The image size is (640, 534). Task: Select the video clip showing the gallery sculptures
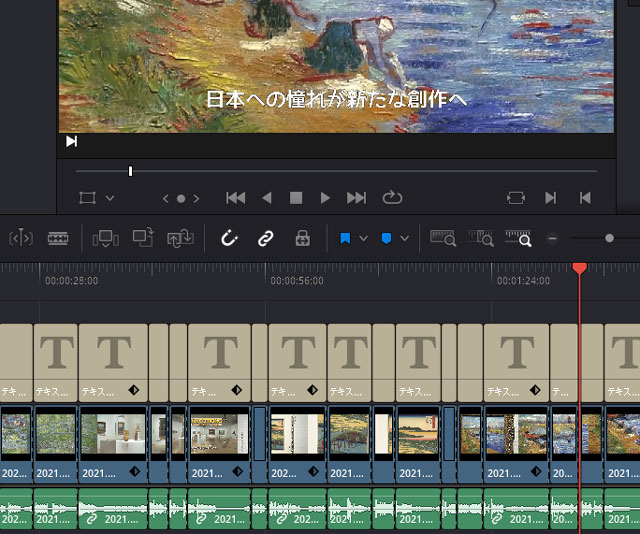(x=113, y=445)
